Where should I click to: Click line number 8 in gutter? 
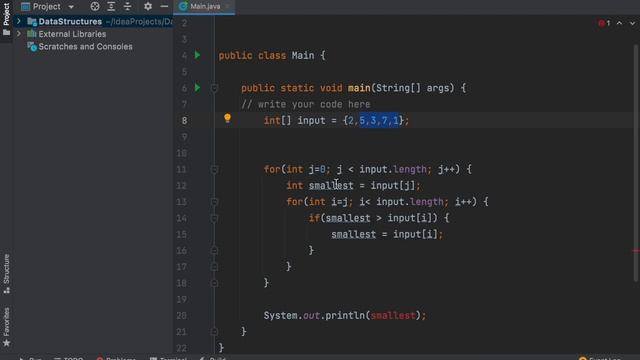point(184,120)
